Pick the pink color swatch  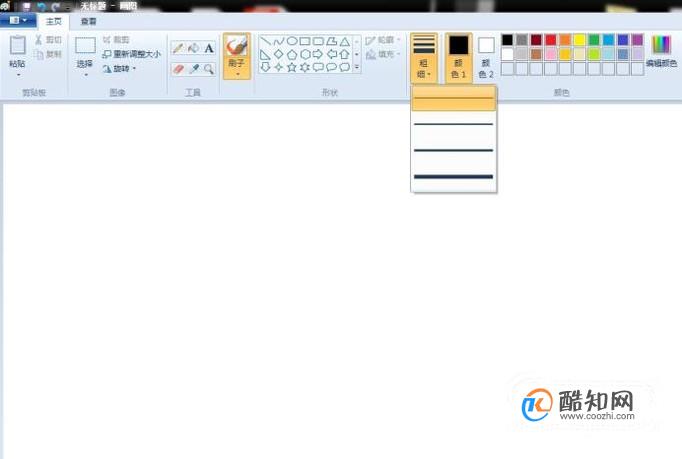[551, 54]
